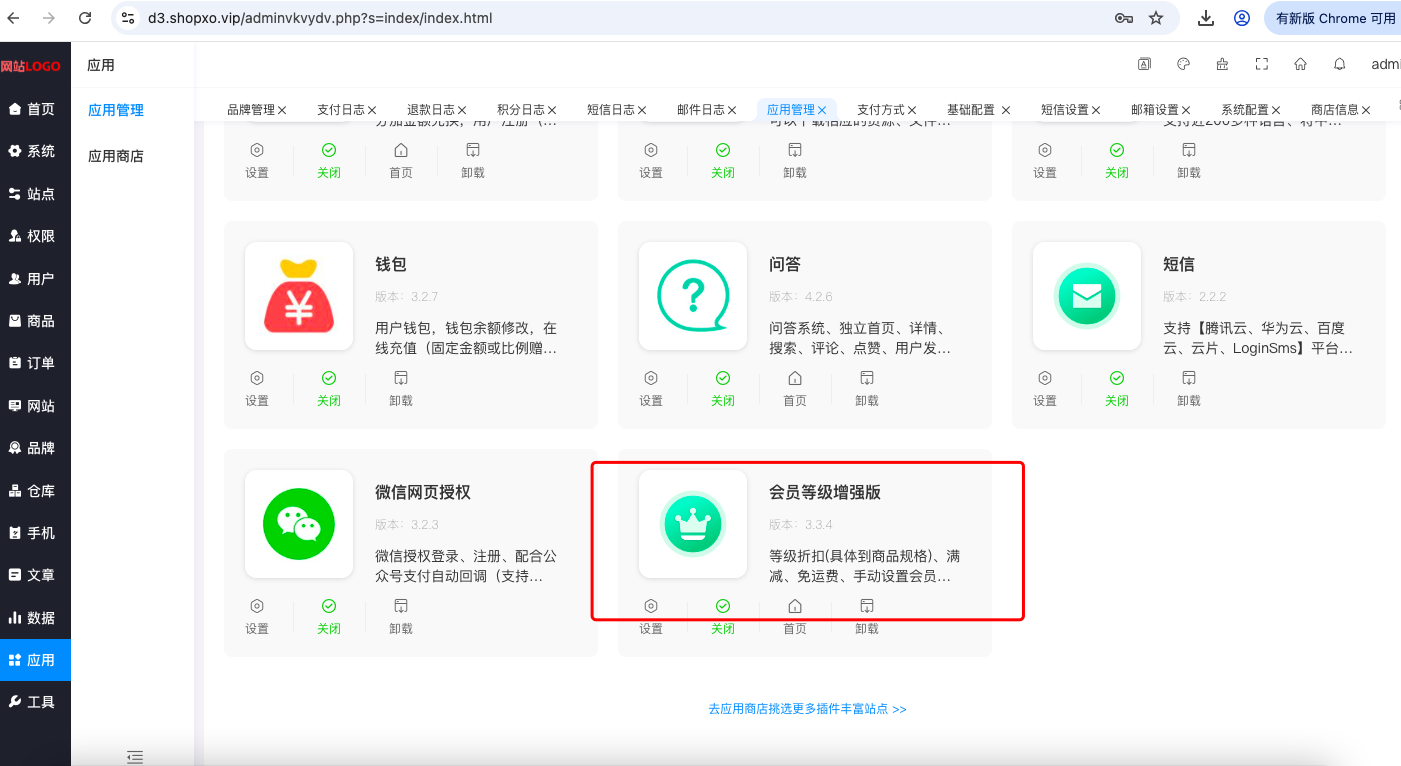
Task: Reload the page in the browser
Action: pos(85,18)
